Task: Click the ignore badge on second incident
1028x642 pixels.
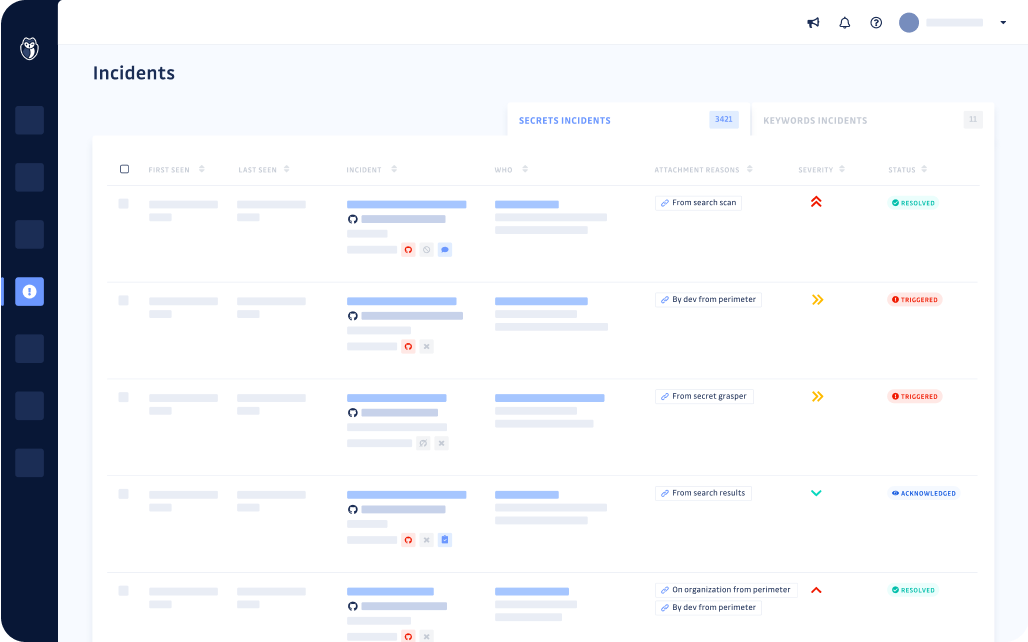Action: 426,346
